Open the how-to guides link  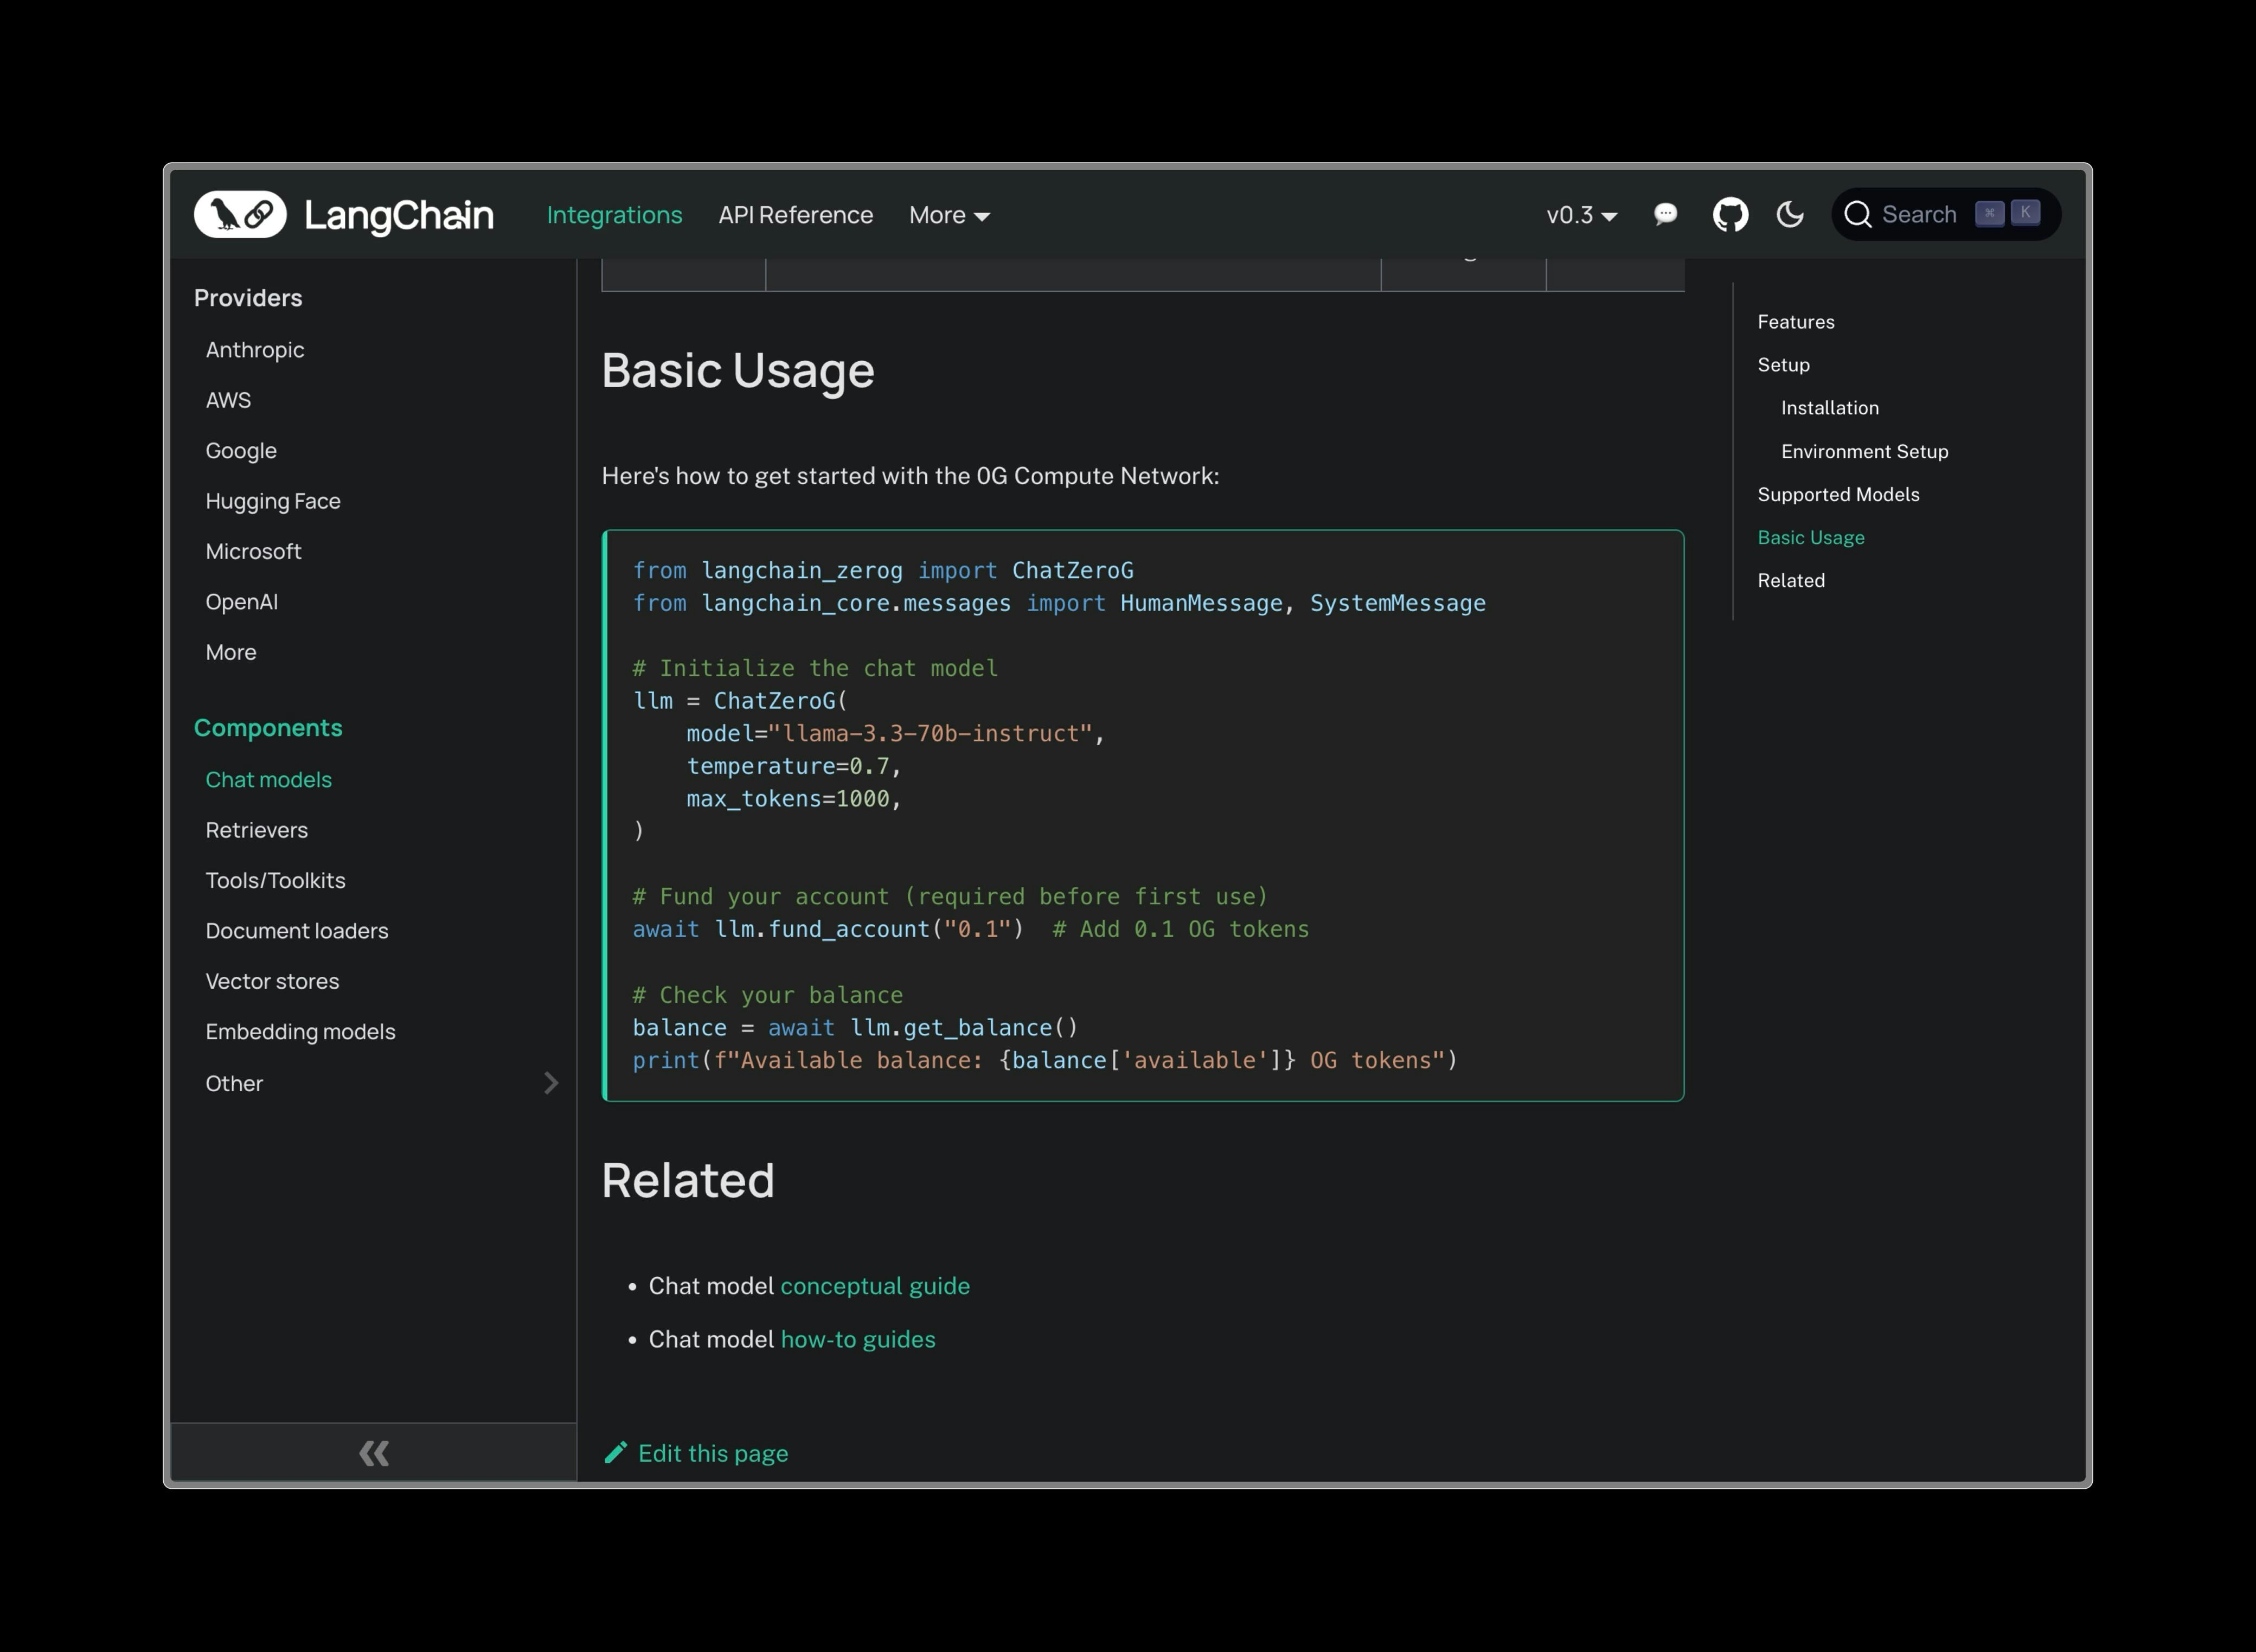858,1339
